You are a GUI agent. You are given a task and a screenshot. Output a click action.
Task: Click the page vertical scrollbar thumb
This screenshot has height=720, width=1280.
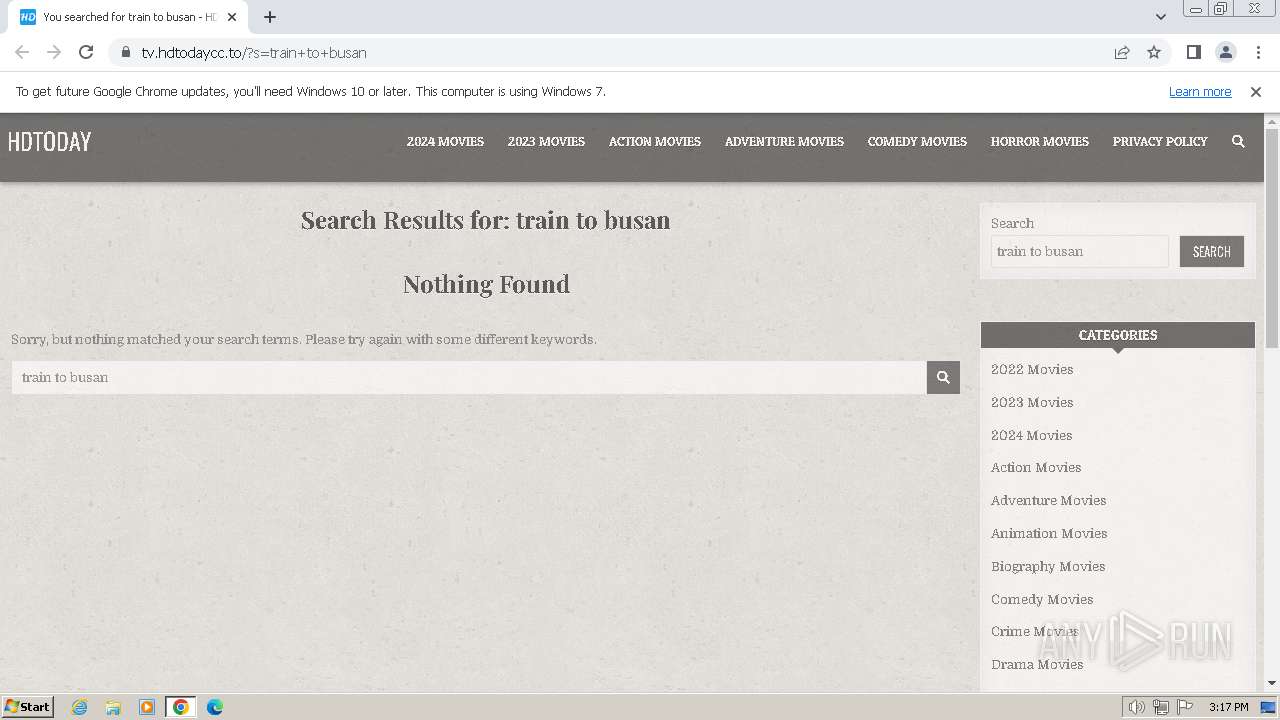(x=1272, y=238)
